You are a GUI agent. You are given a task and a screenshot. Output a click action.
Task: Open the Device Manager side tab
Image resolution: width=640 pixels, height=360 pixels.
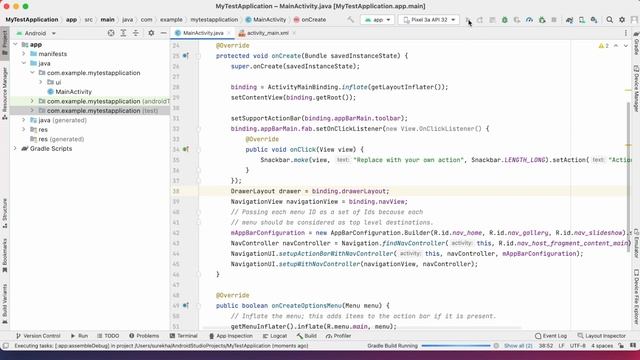click(x=636, y=88)
